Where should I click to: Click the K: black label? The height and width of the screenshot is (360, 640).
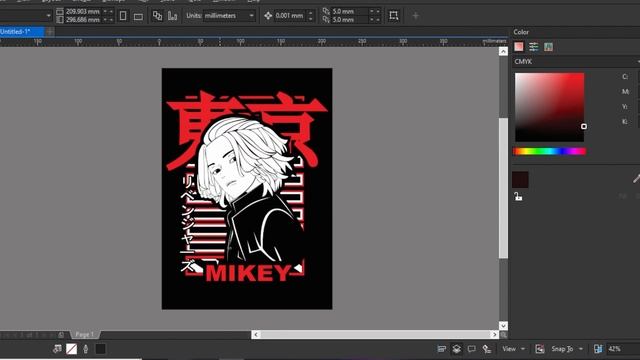tap(625, 122)
